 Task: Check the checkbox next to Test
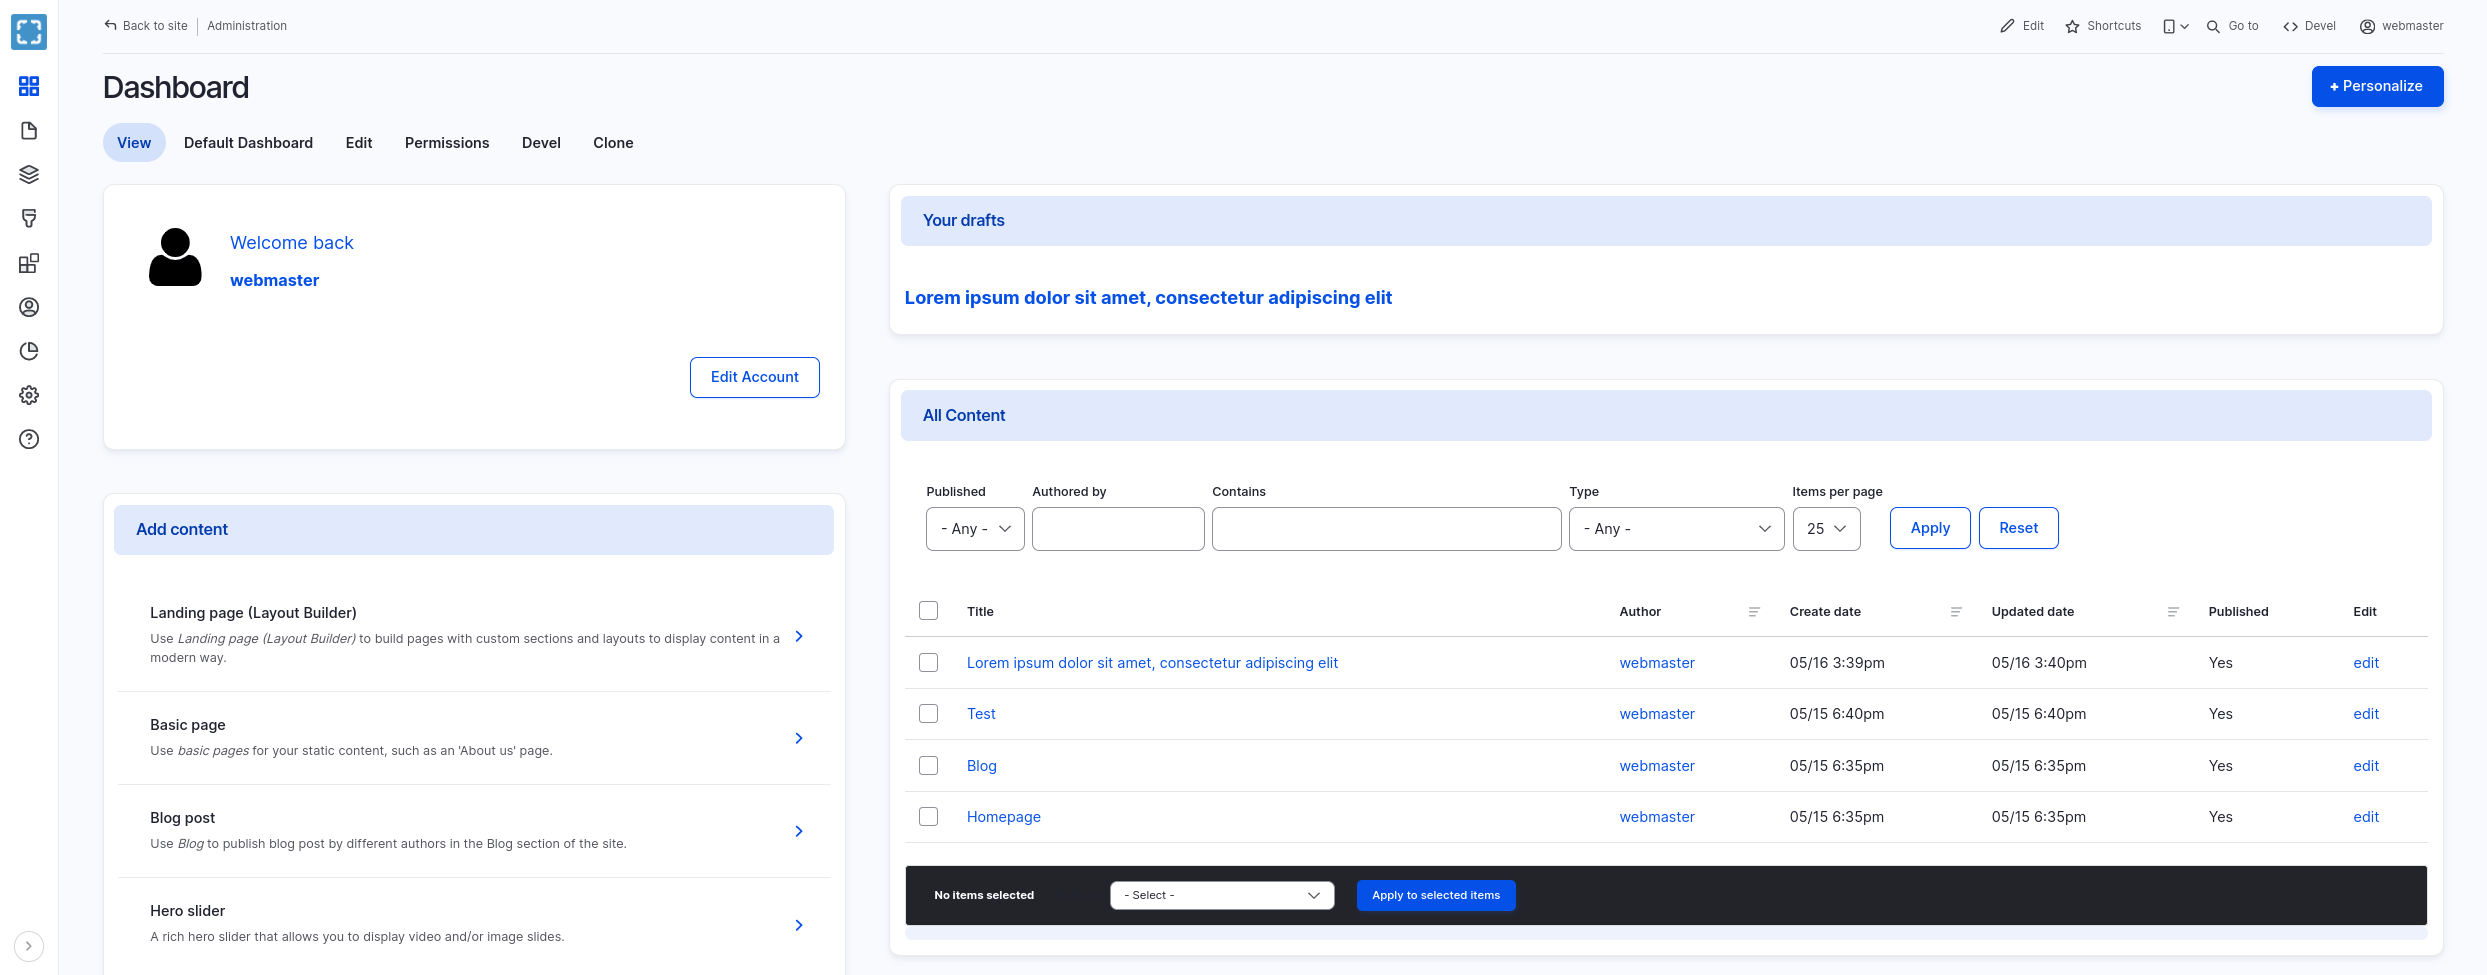pos(928,713)
